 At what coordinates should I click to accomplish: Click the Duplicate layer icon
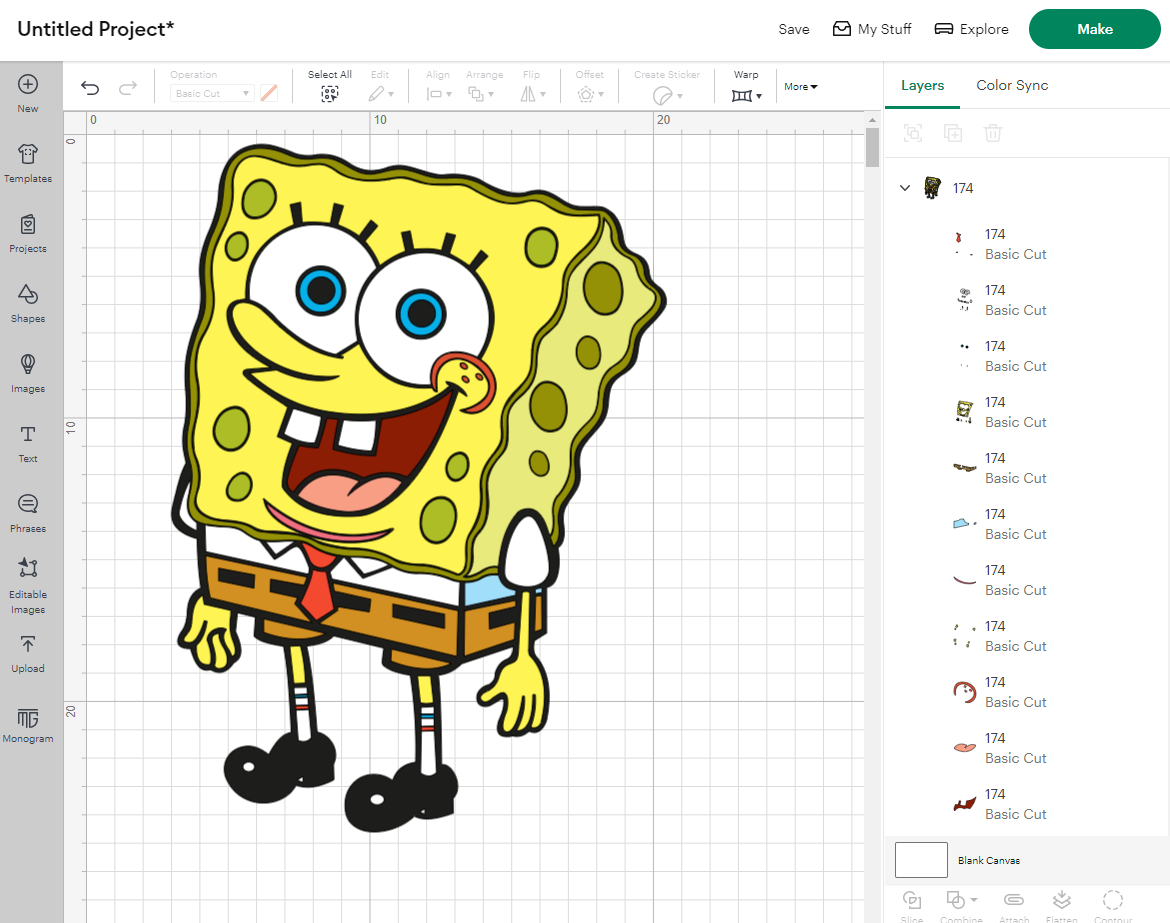[x=953, y=134]
